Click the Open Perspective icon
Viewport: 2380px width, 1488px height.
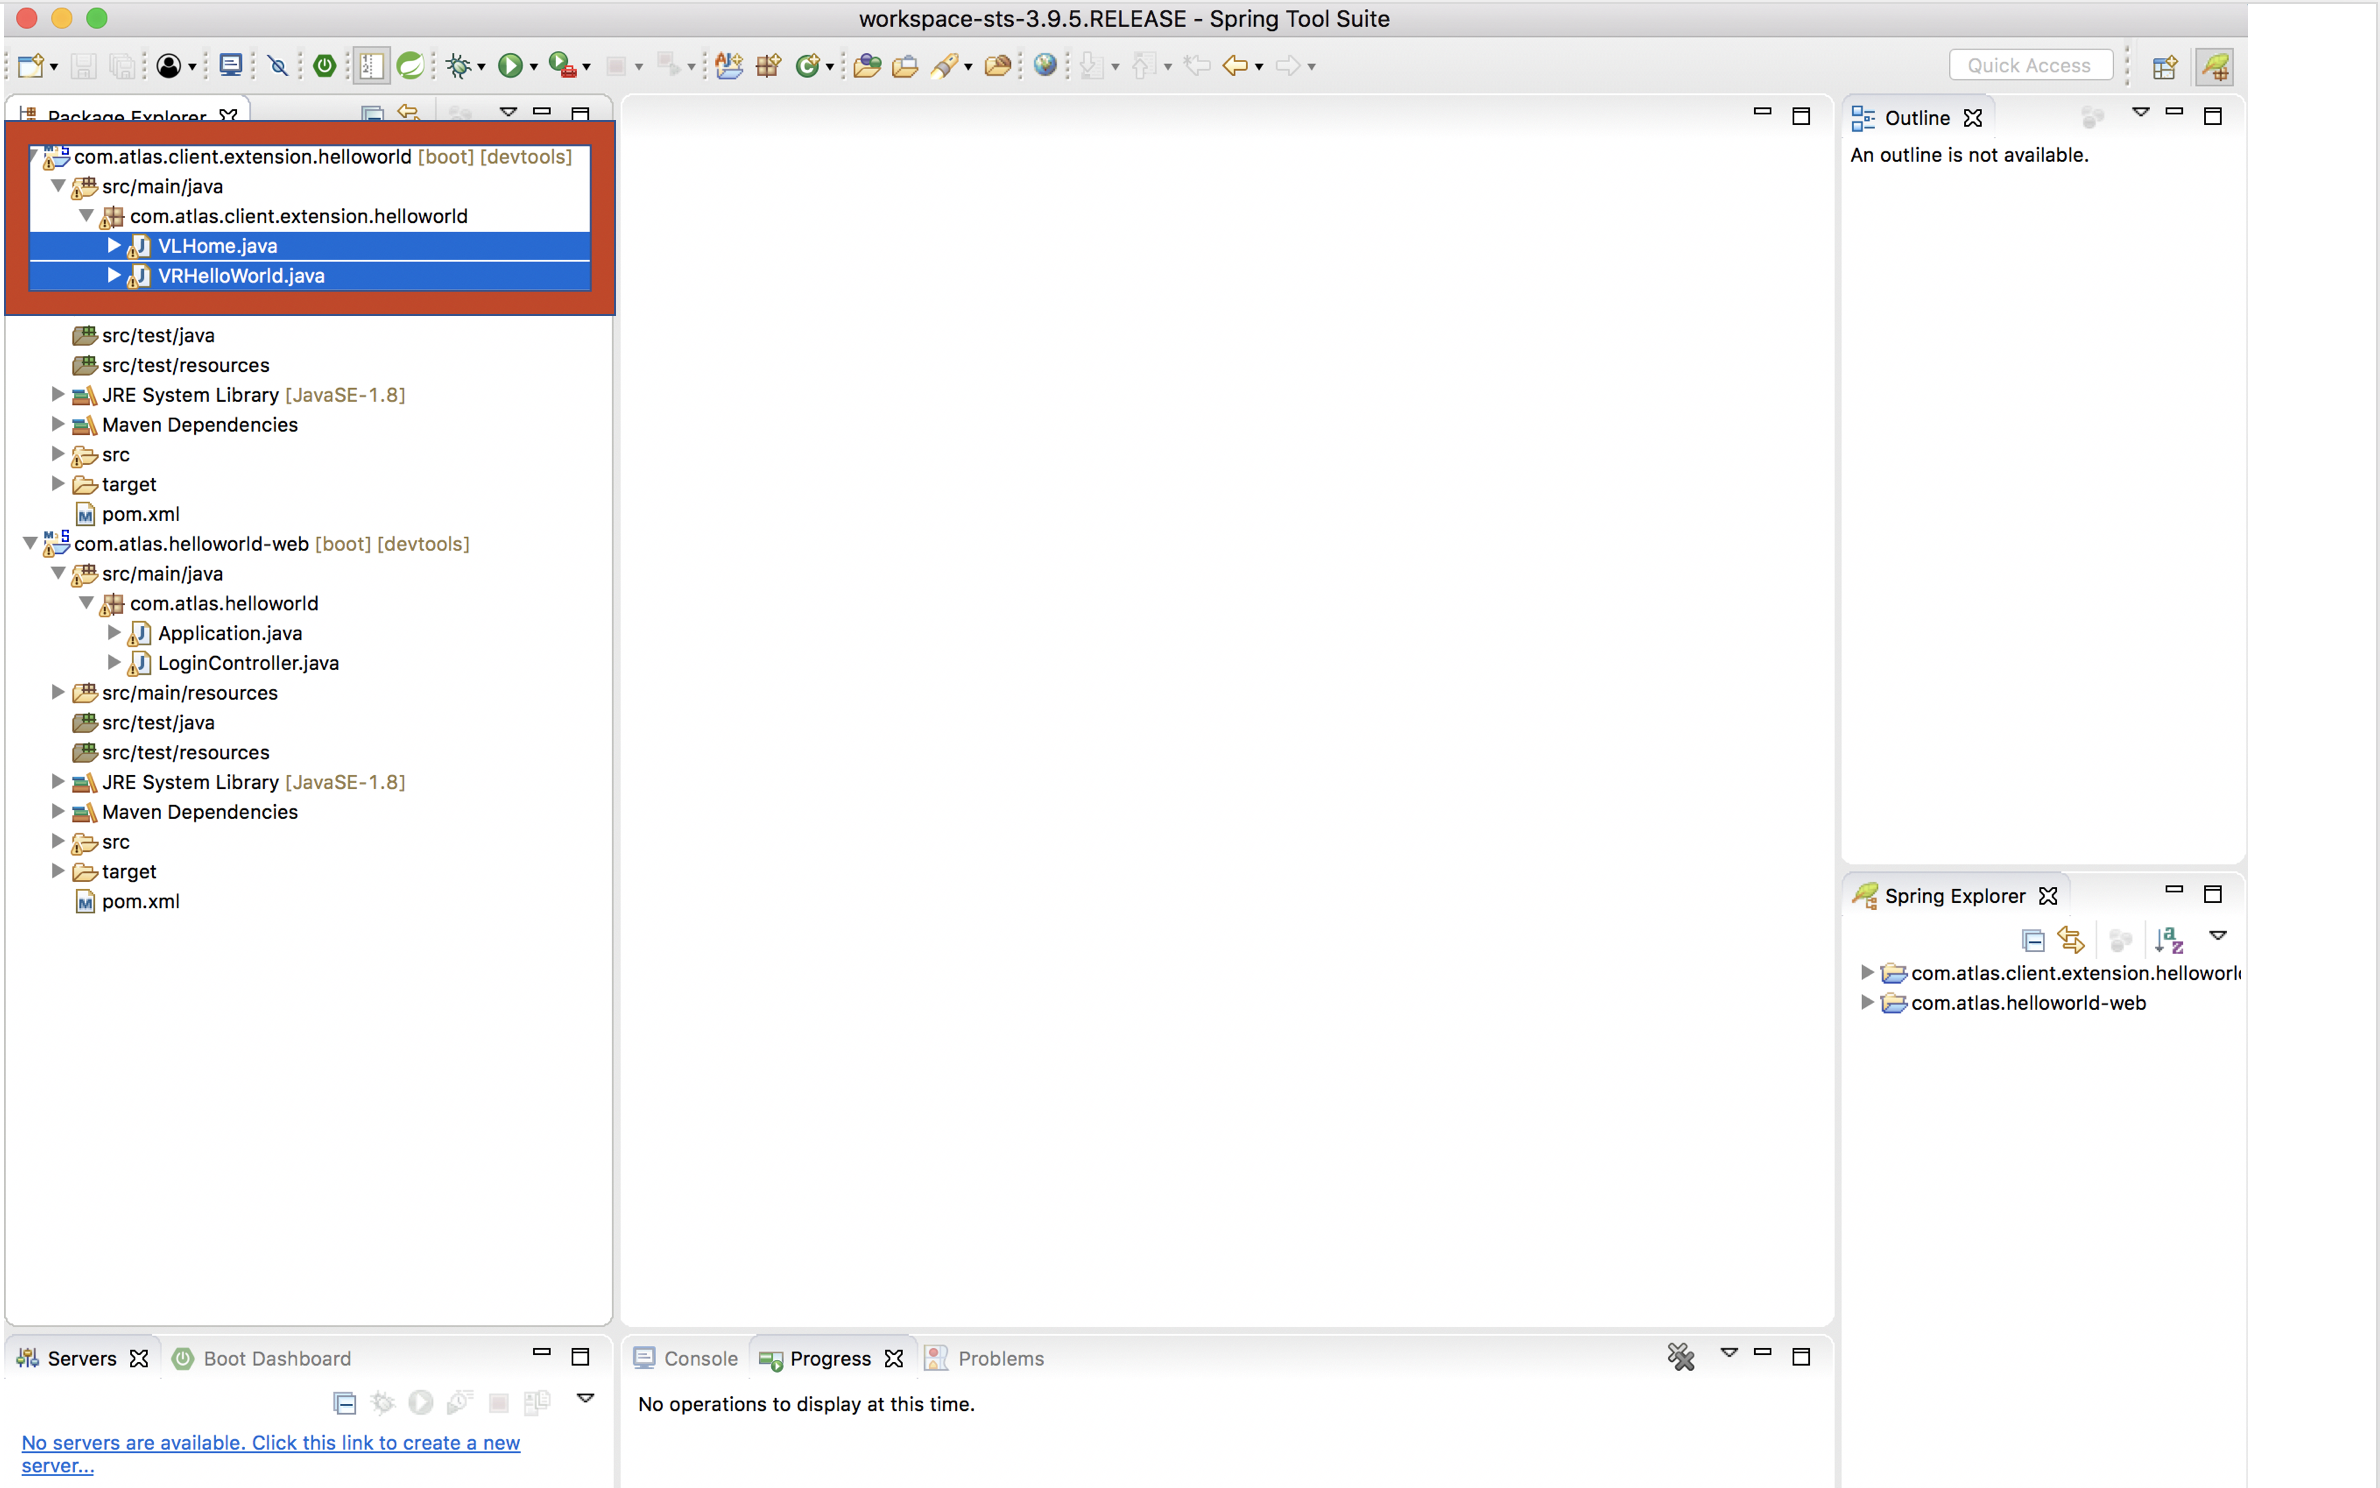(x=2165, y=67)
